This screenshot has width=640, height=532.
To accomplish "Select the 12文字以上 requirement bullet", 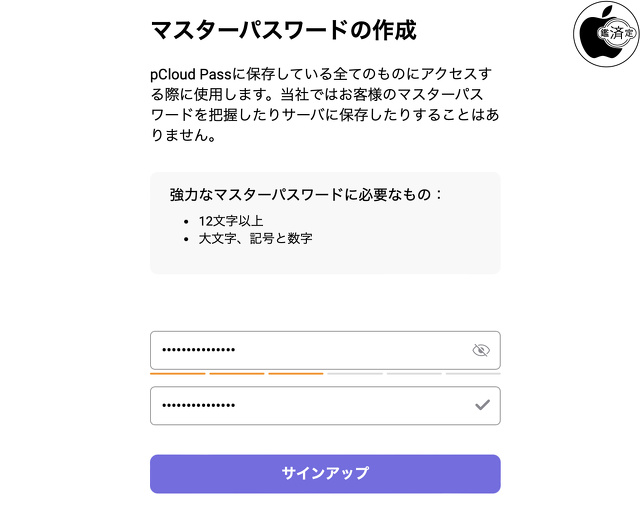I will click(231, 220).
